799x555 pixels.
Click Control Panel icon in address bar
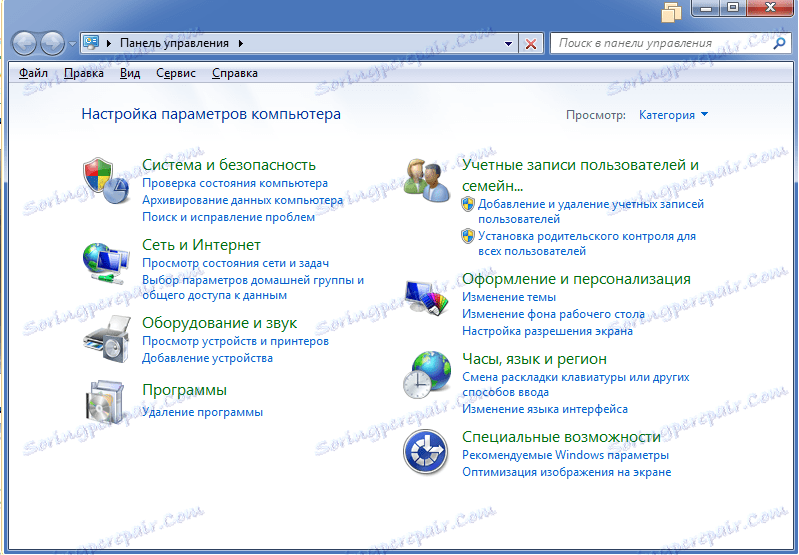91,43
